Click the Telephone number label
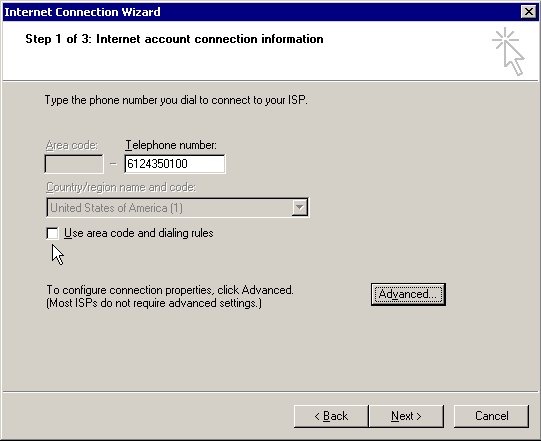This screenshot has height=441, width=541. 171,145
